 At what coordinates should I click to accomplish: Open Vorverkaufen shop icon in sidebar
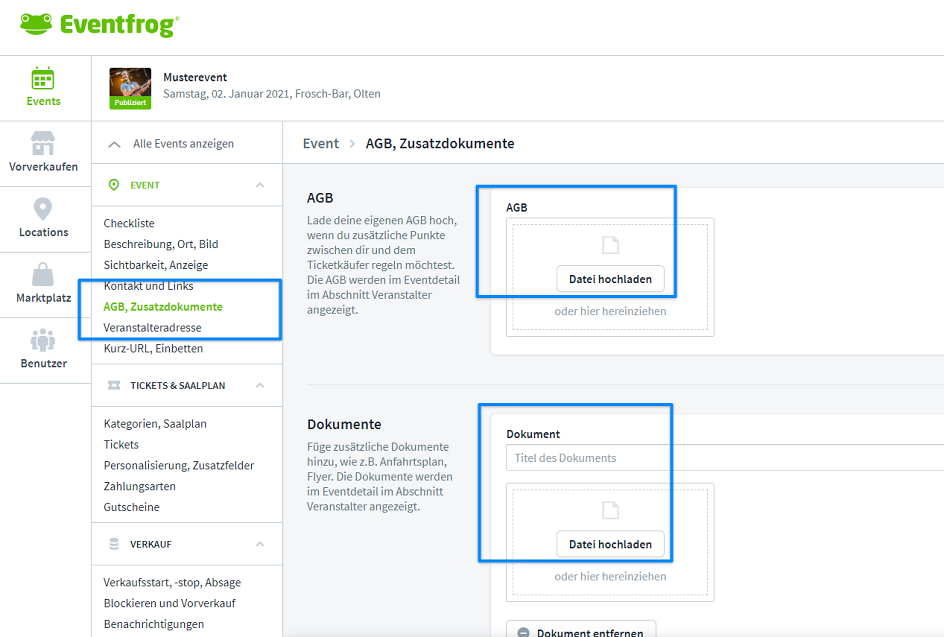pos(43,143)
